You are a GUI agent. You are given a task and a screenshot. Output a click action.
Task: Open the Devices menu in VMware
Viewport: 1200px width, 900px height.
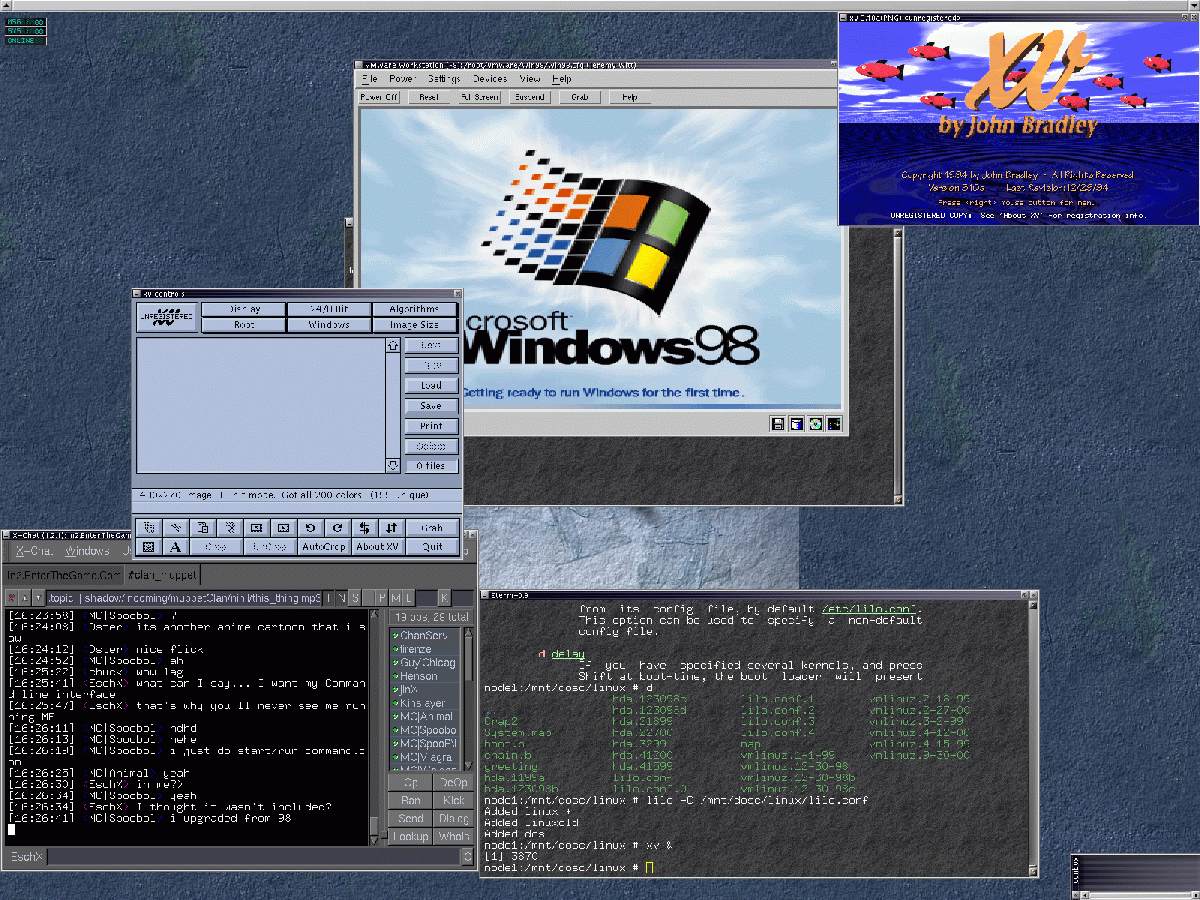490,79
